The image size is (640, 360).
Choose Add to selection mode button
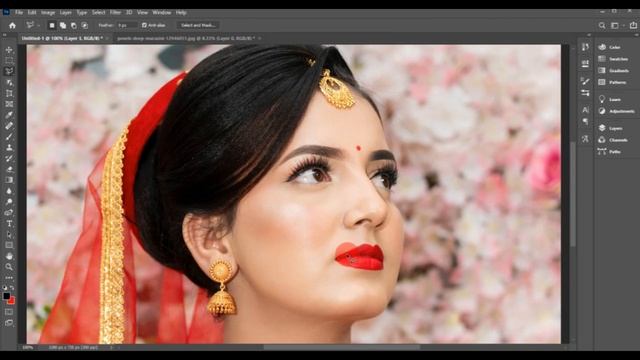click(63, 25)
